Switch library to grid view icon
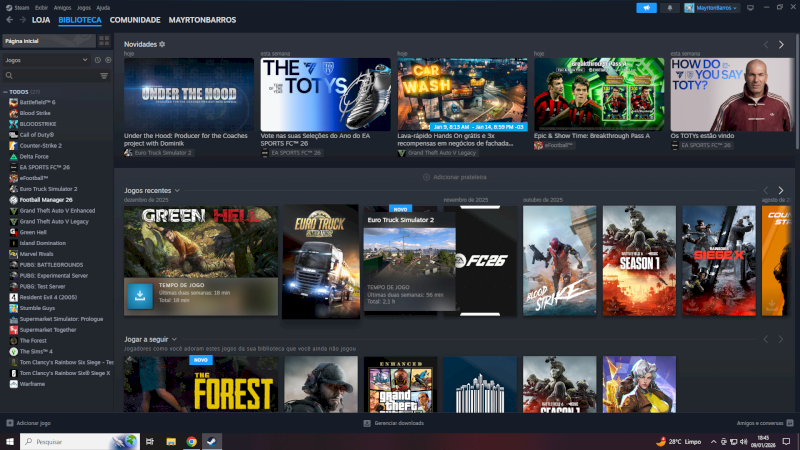 [x=104, y=41]
